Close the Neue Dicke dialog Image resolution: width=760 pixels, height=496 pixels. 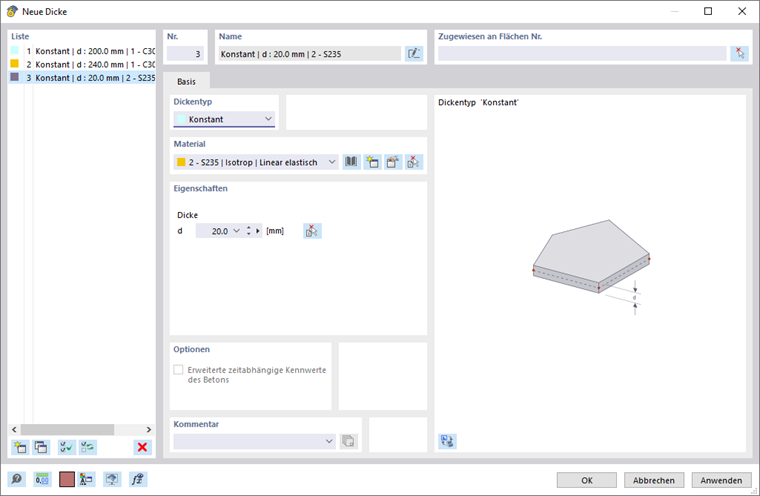pyautogui.click(x=742, y=11)
